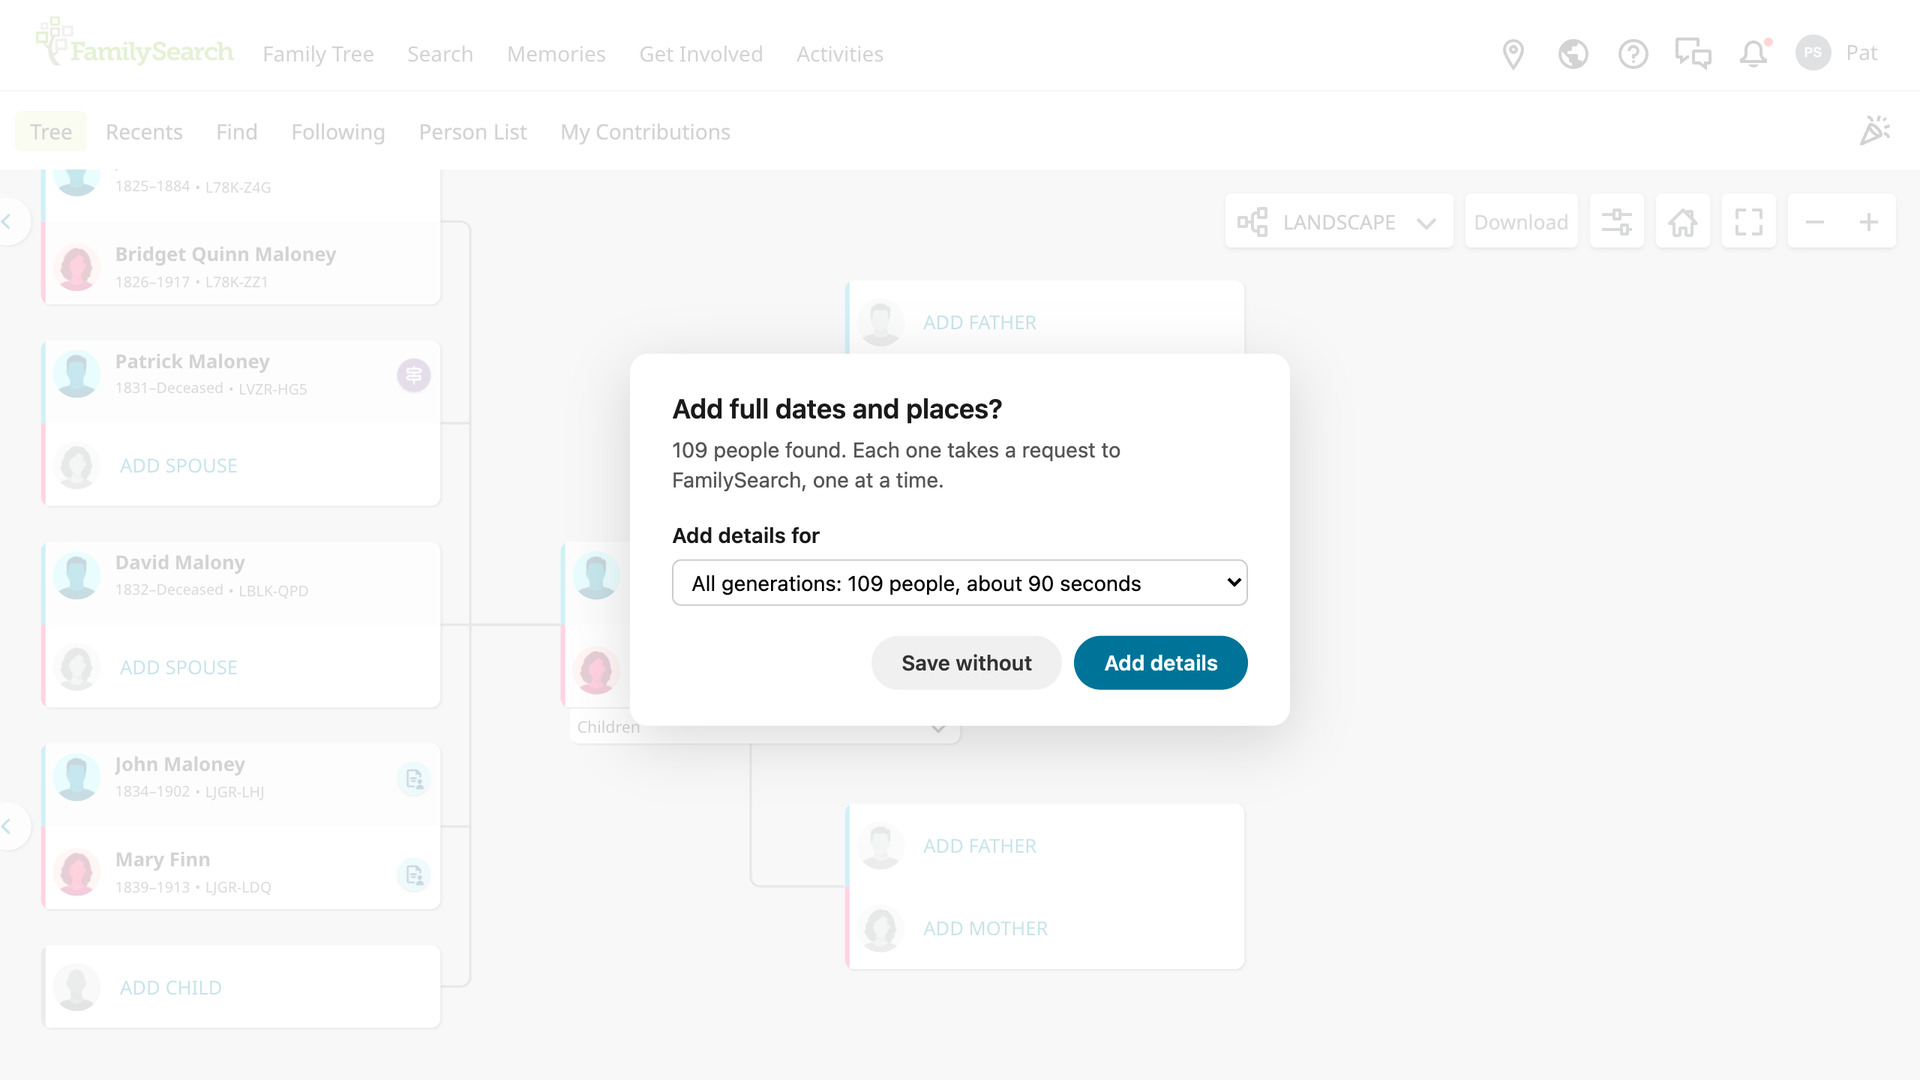This screenshot has width=1920, height=1080.
Task: Click the party popper celebration icon
Action: click(1875, 131)
